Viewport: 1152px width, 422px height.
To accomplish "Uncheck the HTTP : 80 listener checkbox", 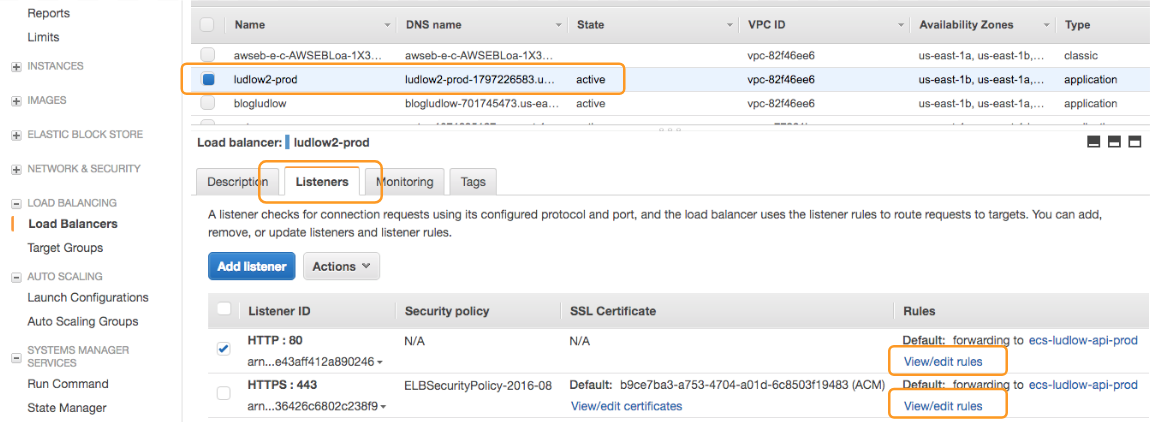I will [224, 349].
